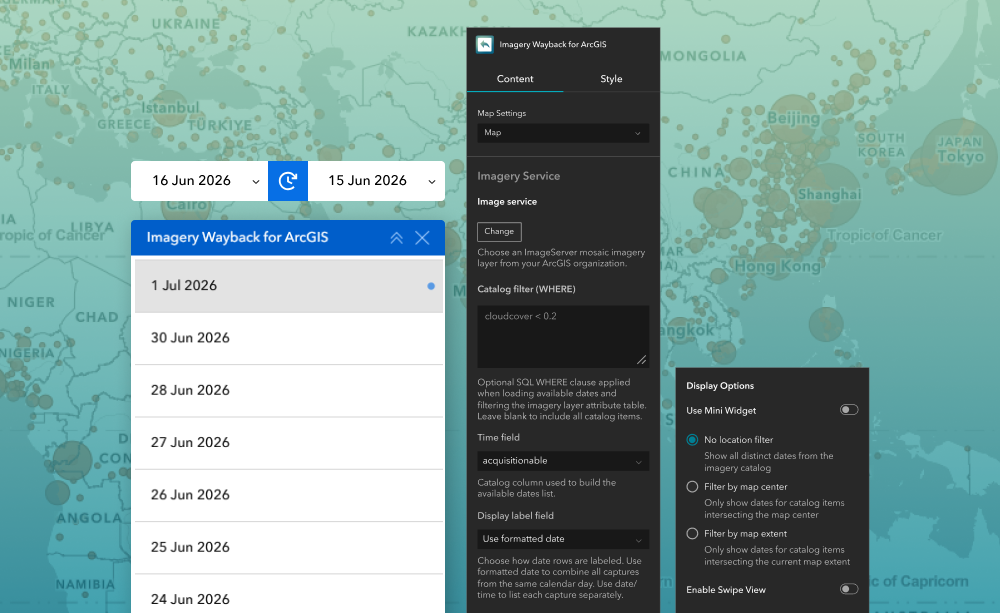Screen dimensions: 1000x613
Task: Select the 1 Jul 2026 date row
Action: pyautogui.click(x=289, y=286)
